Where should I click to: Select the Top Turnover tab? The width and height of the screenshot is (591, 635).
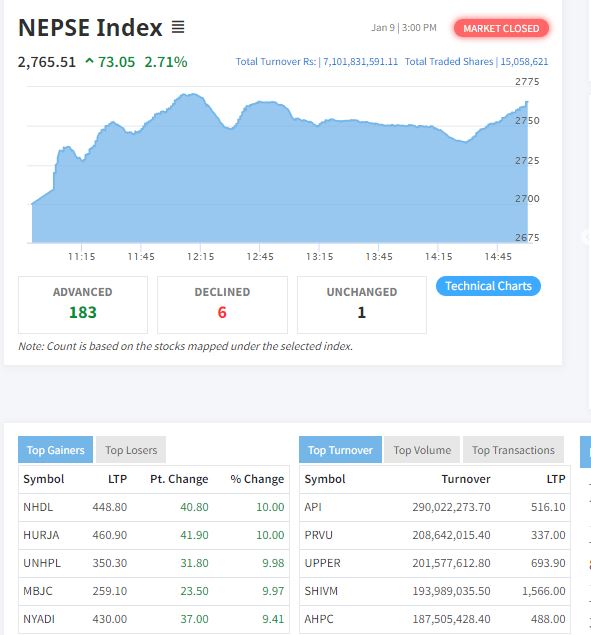[340, 450]
